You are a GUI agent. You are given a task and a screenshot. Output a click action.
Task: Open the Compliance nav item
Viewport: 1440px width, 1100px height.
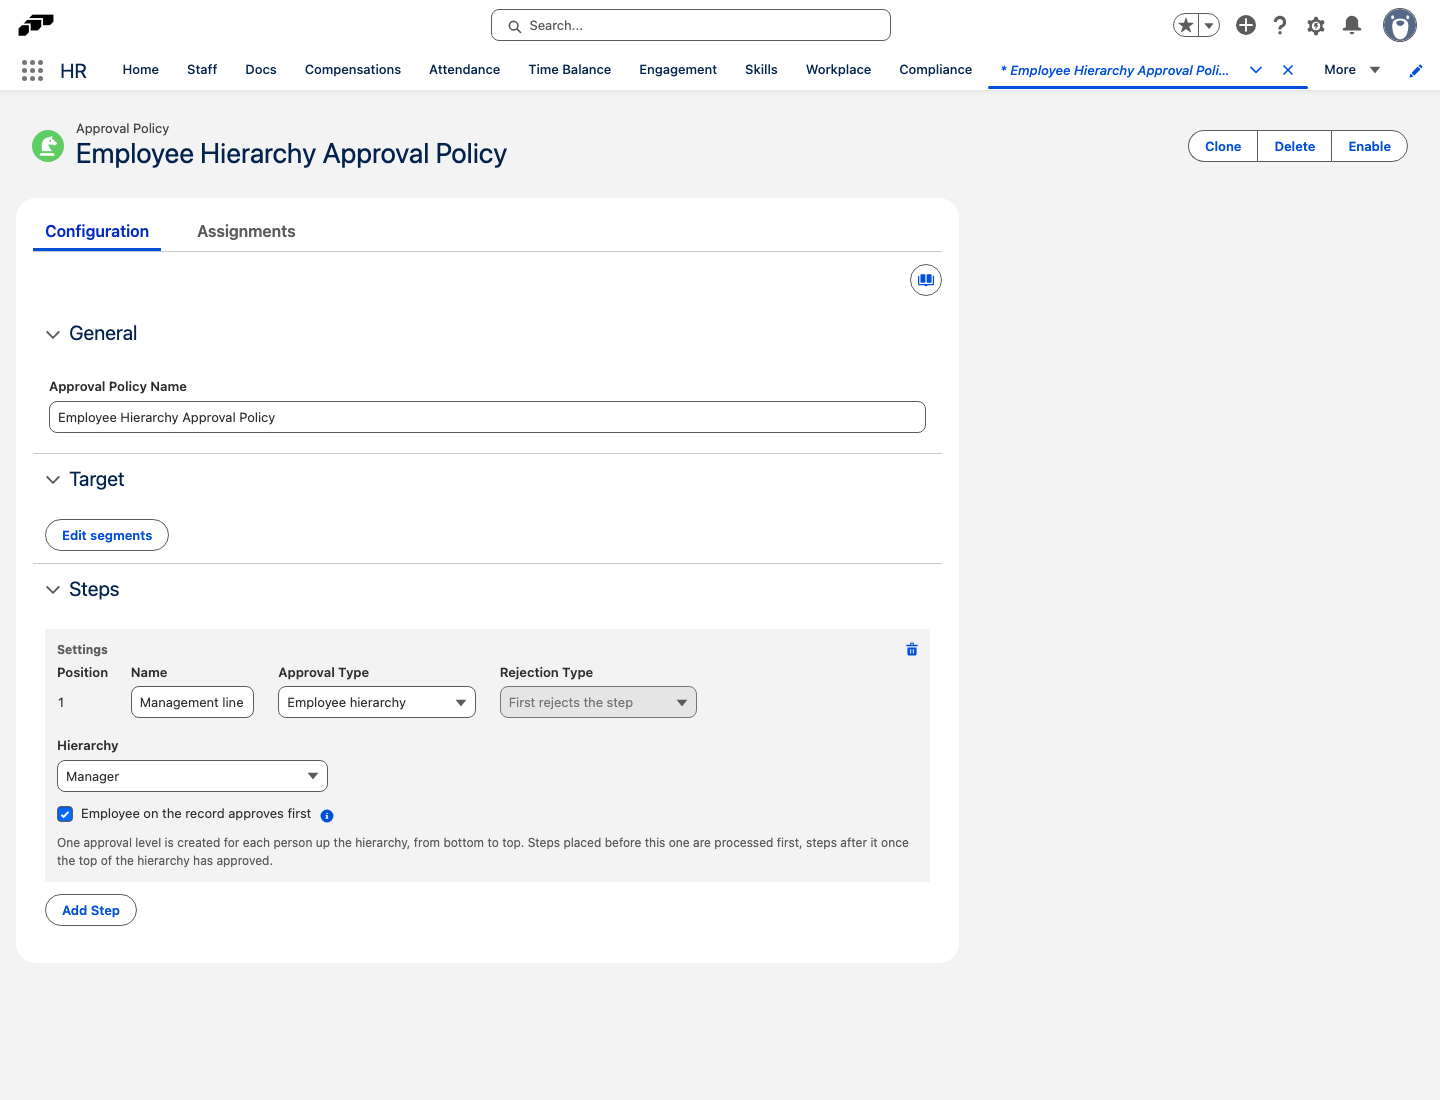click(x=936, y=70)
